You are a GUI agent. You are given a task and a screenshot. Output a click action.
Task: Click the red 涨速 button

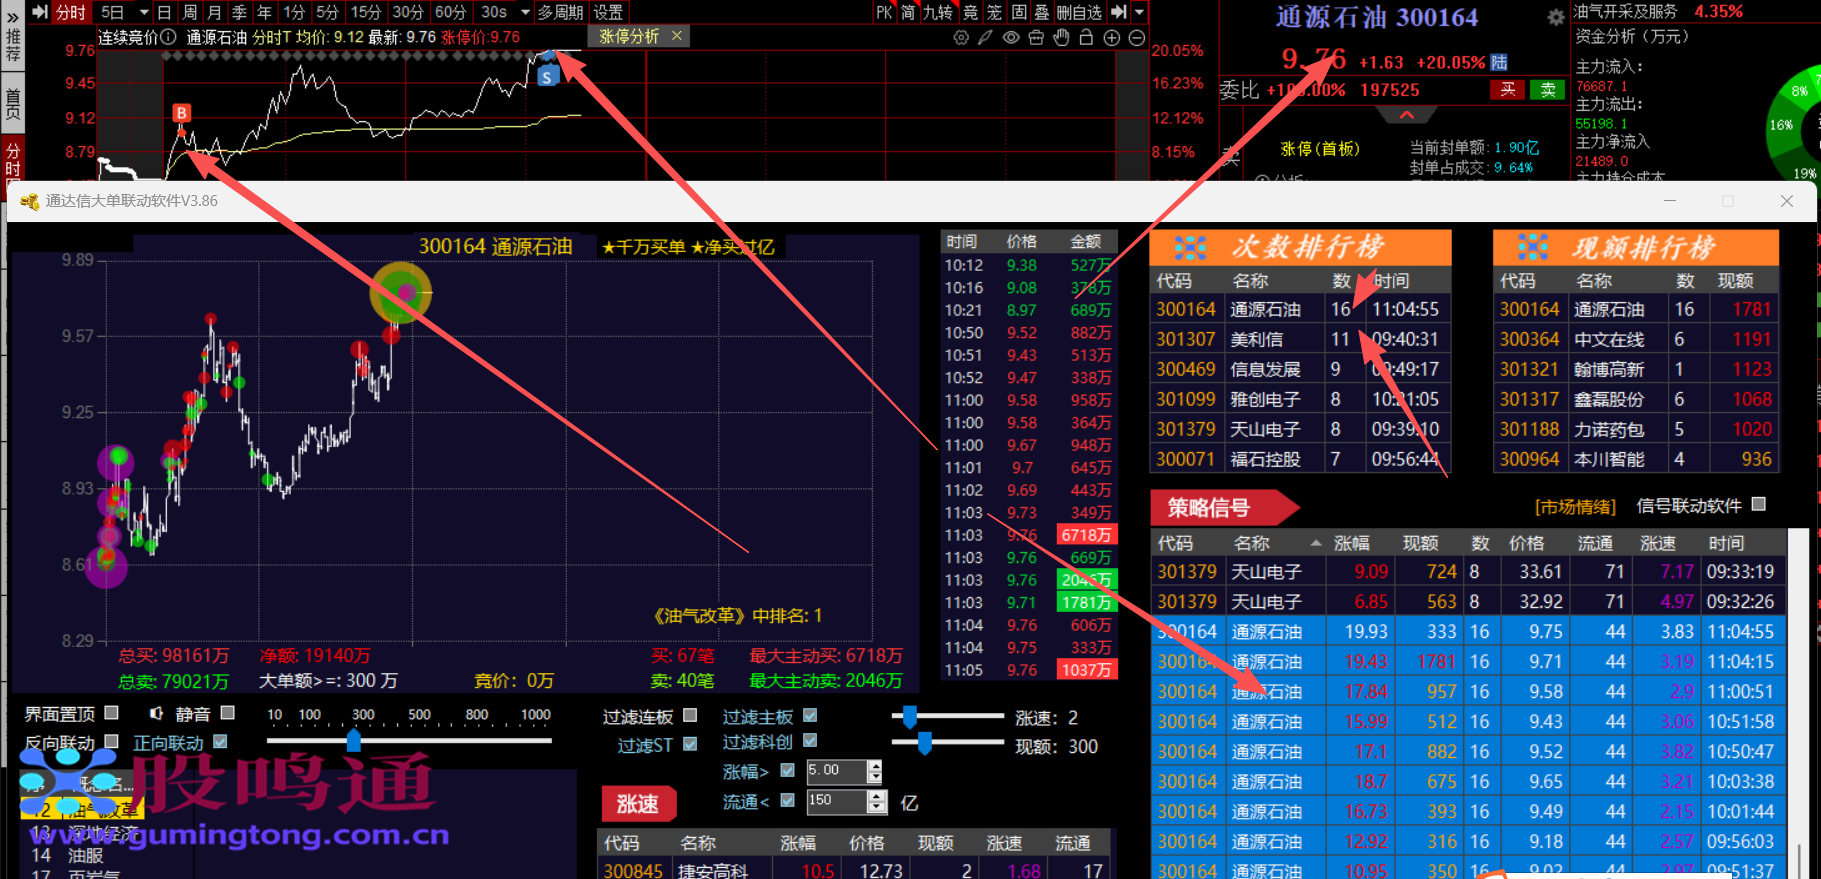(x=638, y=804)
